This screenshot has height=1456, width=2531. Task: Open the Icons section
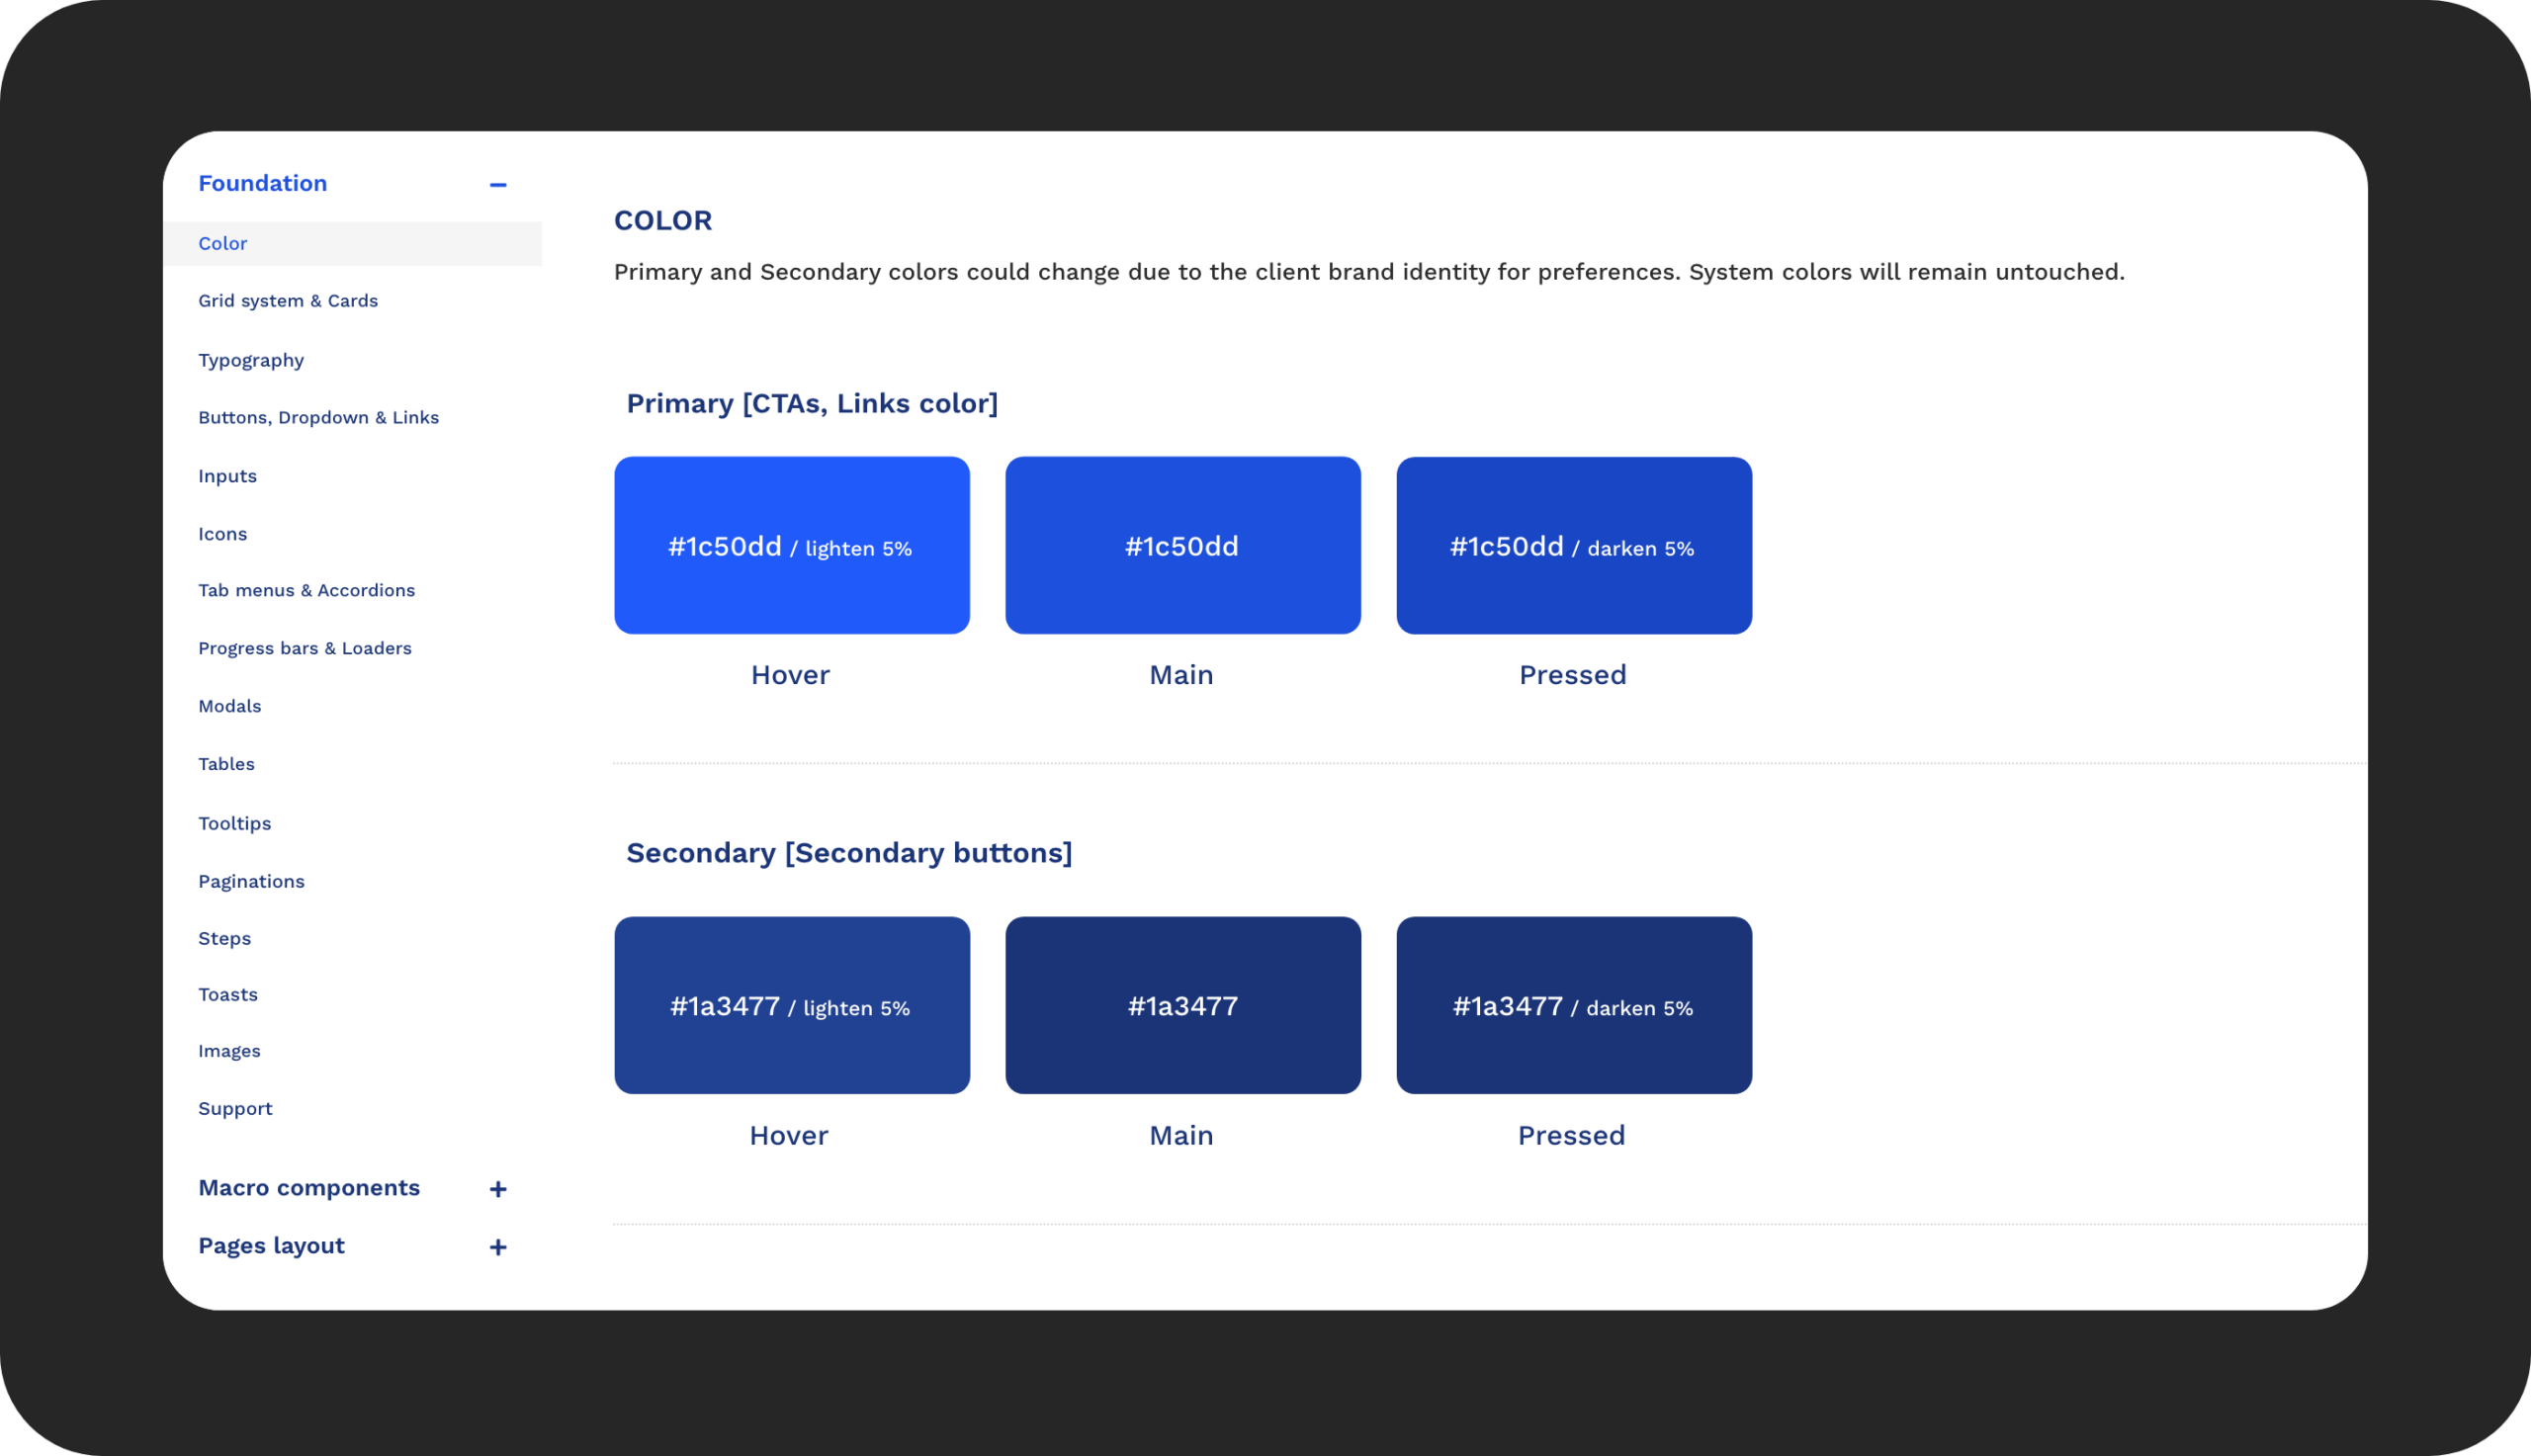click(223, 534)
